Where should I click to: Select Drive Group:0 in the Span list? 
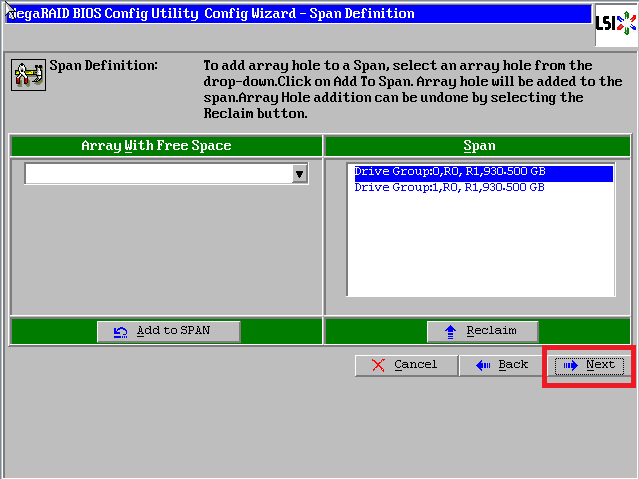pos(449,172)
